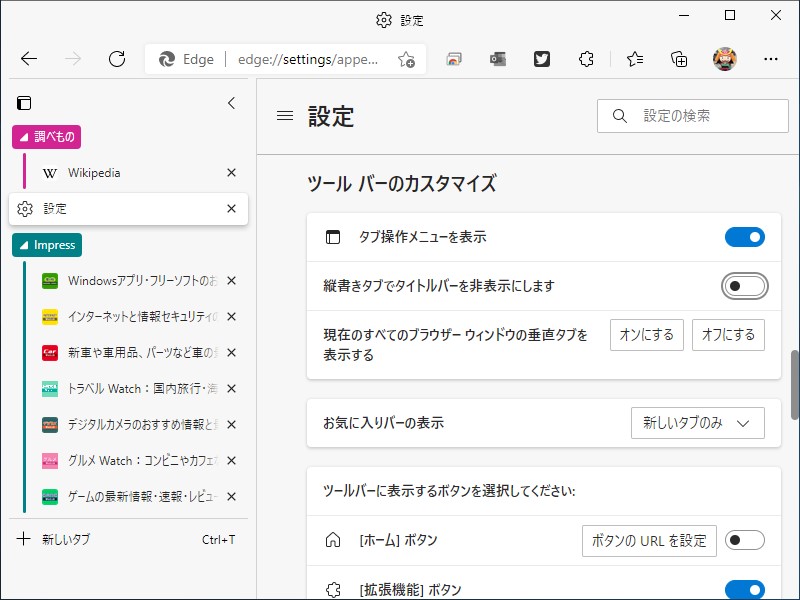The width and height of the screenshot is (800, 600).
Task: Click the settings hamburger menu icon
Action: (x=284, y=115)
